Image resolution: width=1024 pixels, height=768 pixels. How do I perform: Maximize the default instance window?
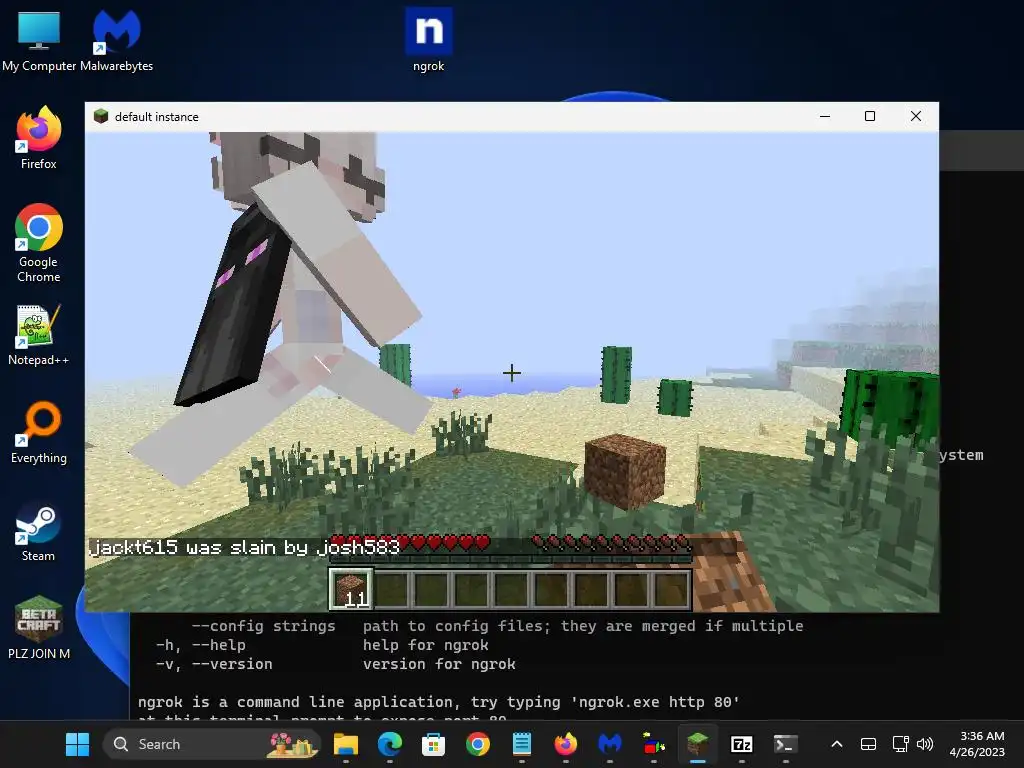tap(870, 116)
